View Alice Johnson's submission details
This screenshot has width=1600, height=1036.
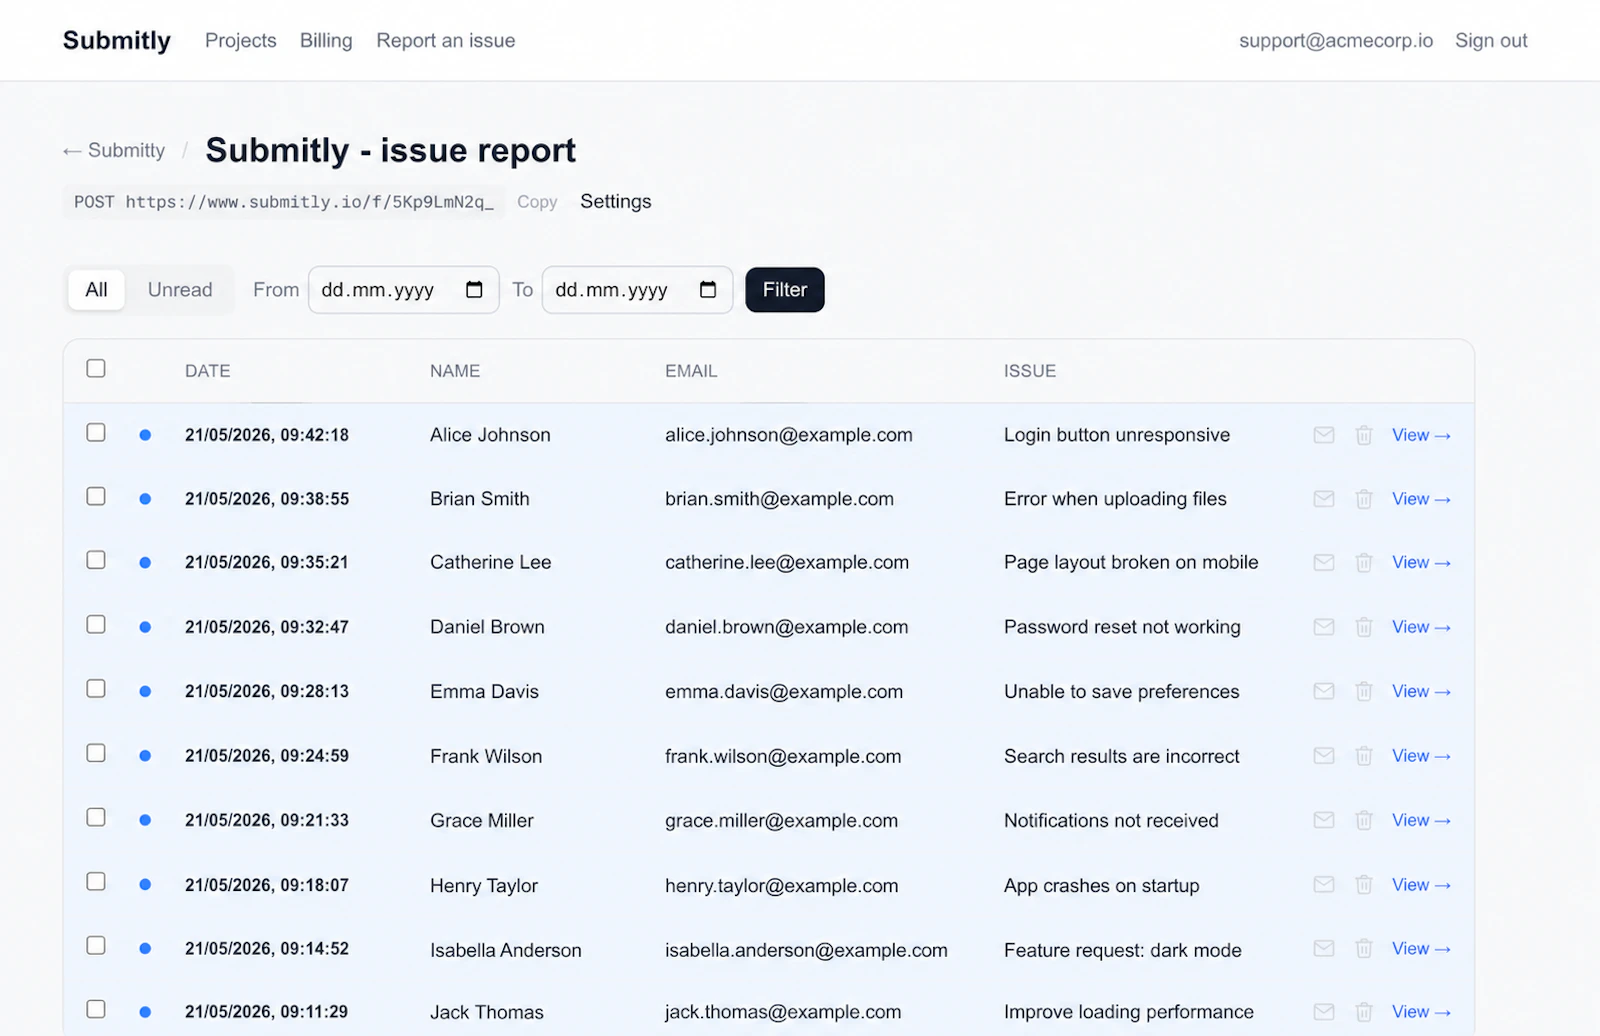tap(1421, 435)
